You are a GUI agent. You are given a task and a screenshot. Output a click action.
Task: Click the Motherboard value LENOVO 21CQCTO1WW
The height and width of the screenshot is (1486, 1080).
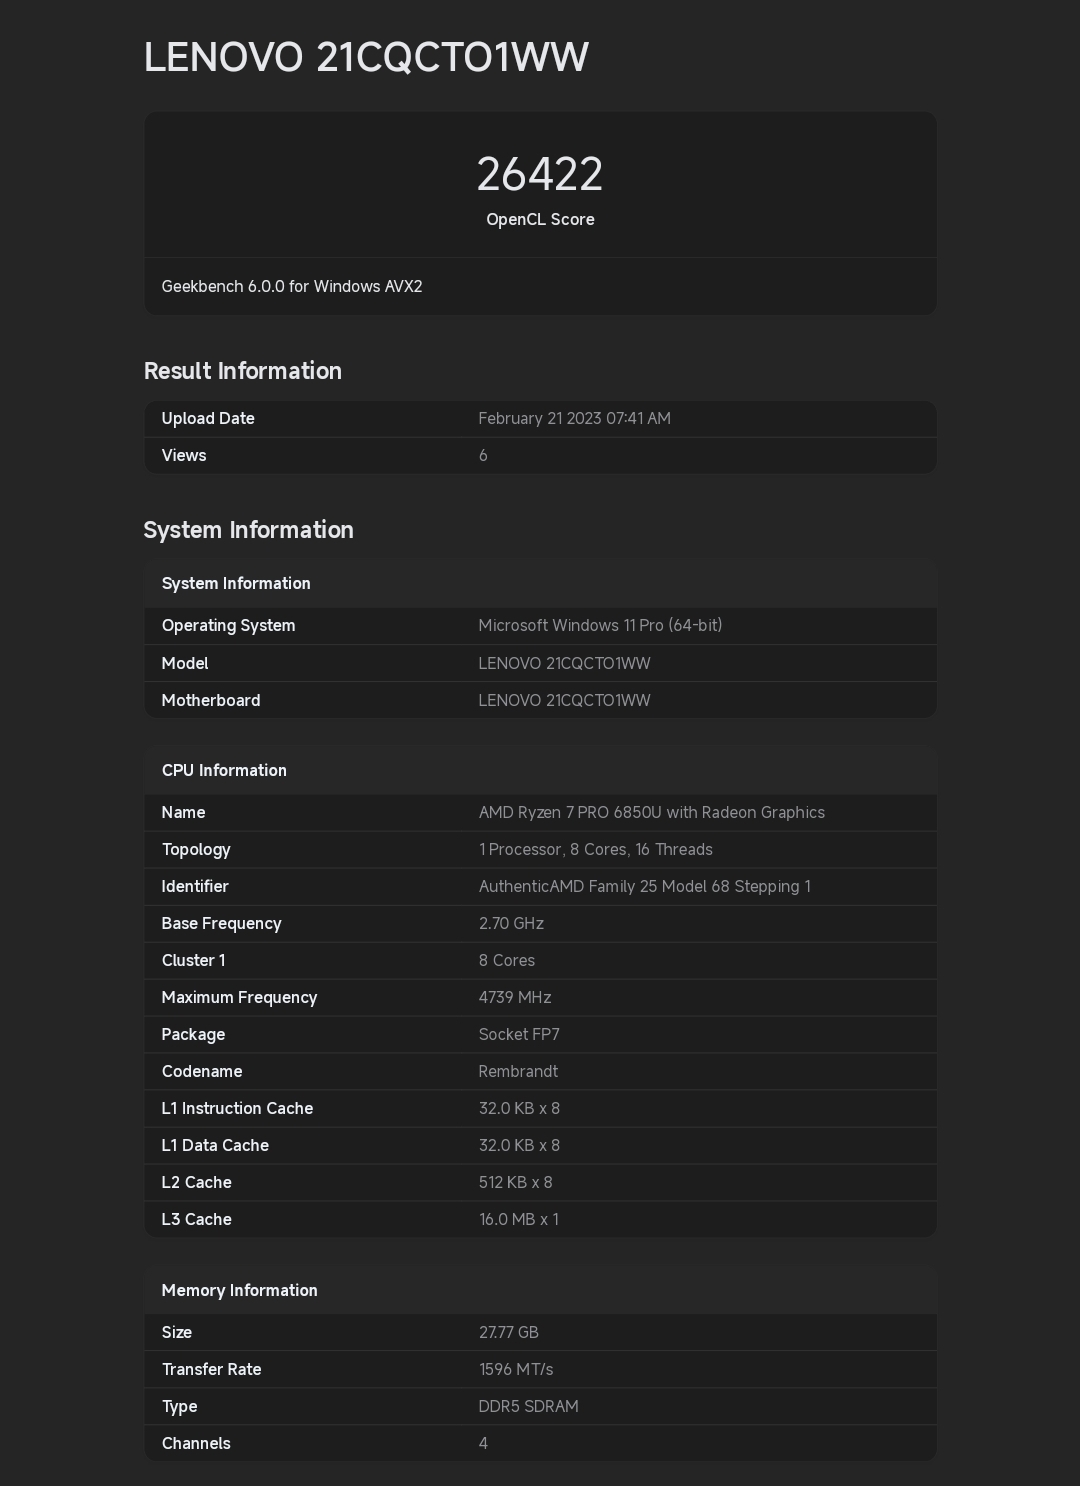tap(564, 700)
